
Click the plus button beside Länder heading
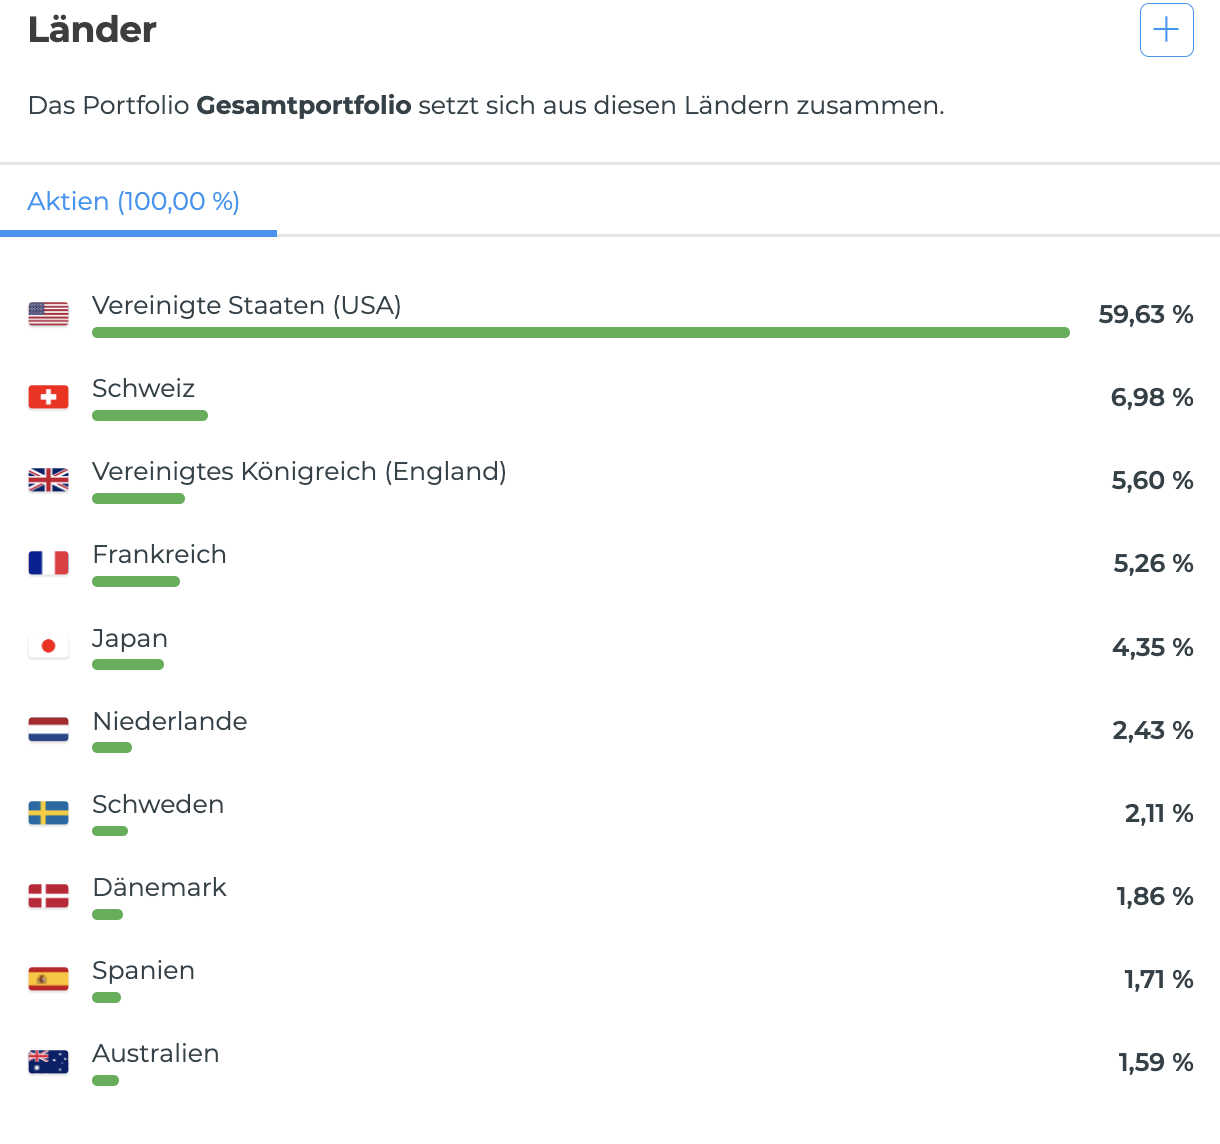point(1166,30)
